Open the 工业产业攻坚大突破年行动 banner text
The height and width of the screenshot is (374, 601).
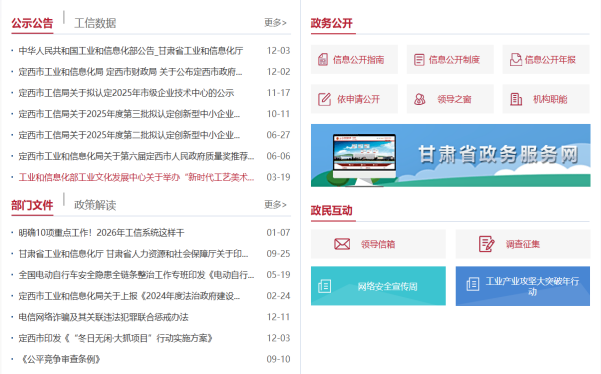[x=532, y=286]
